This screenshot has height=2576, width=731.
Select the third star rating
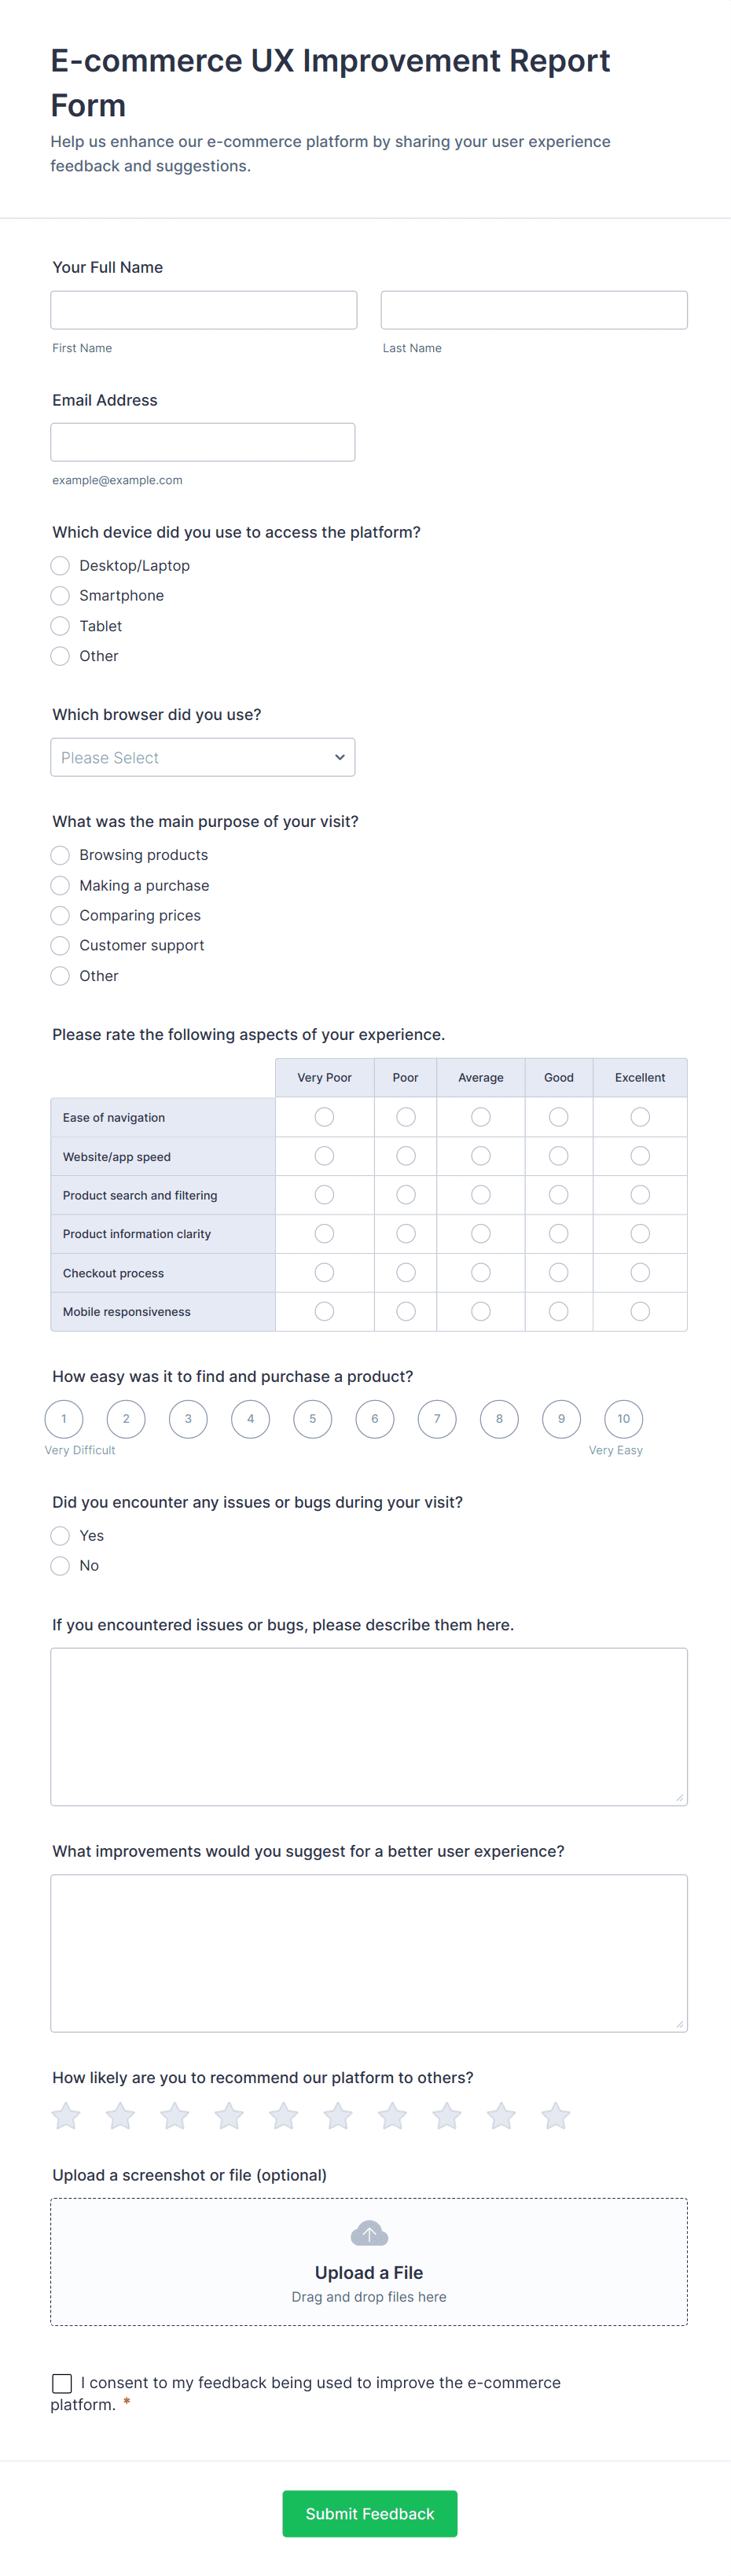(175, 2116)
